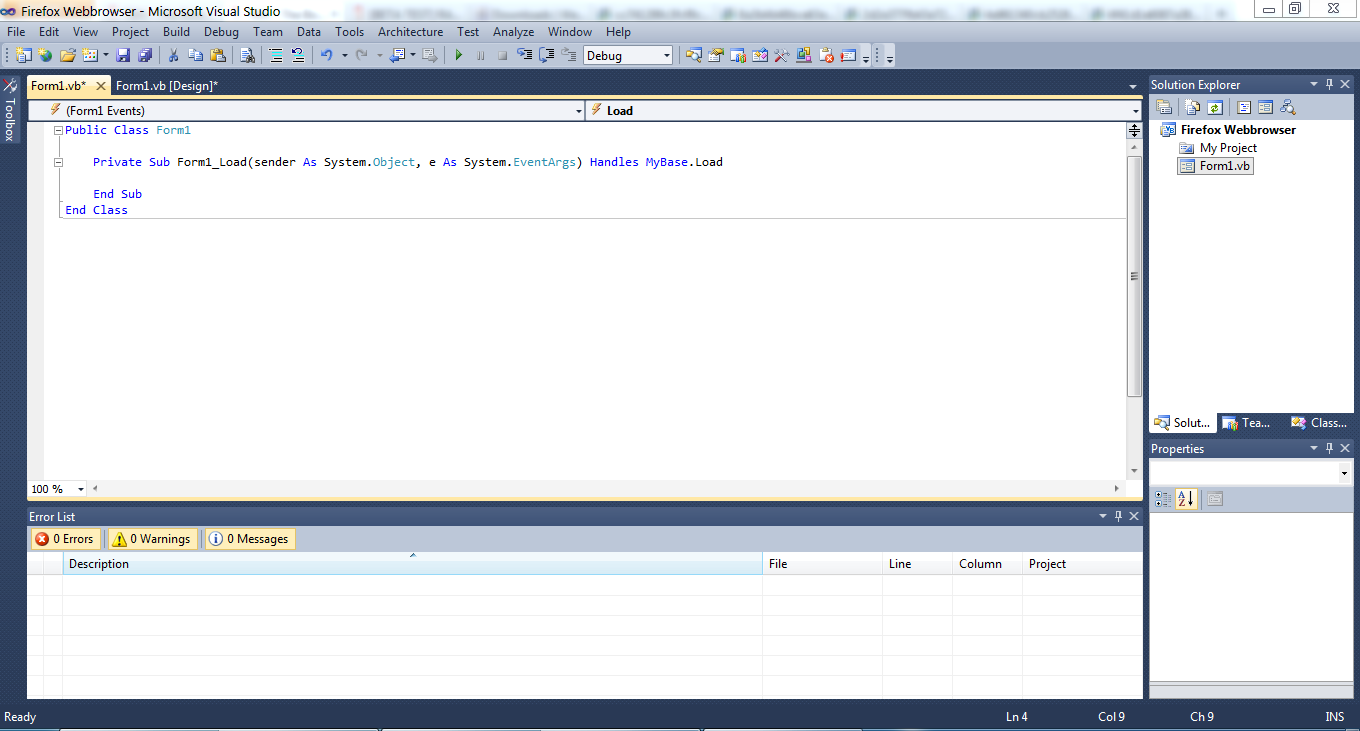Switch to the Class View tab

coord(1319,423)
